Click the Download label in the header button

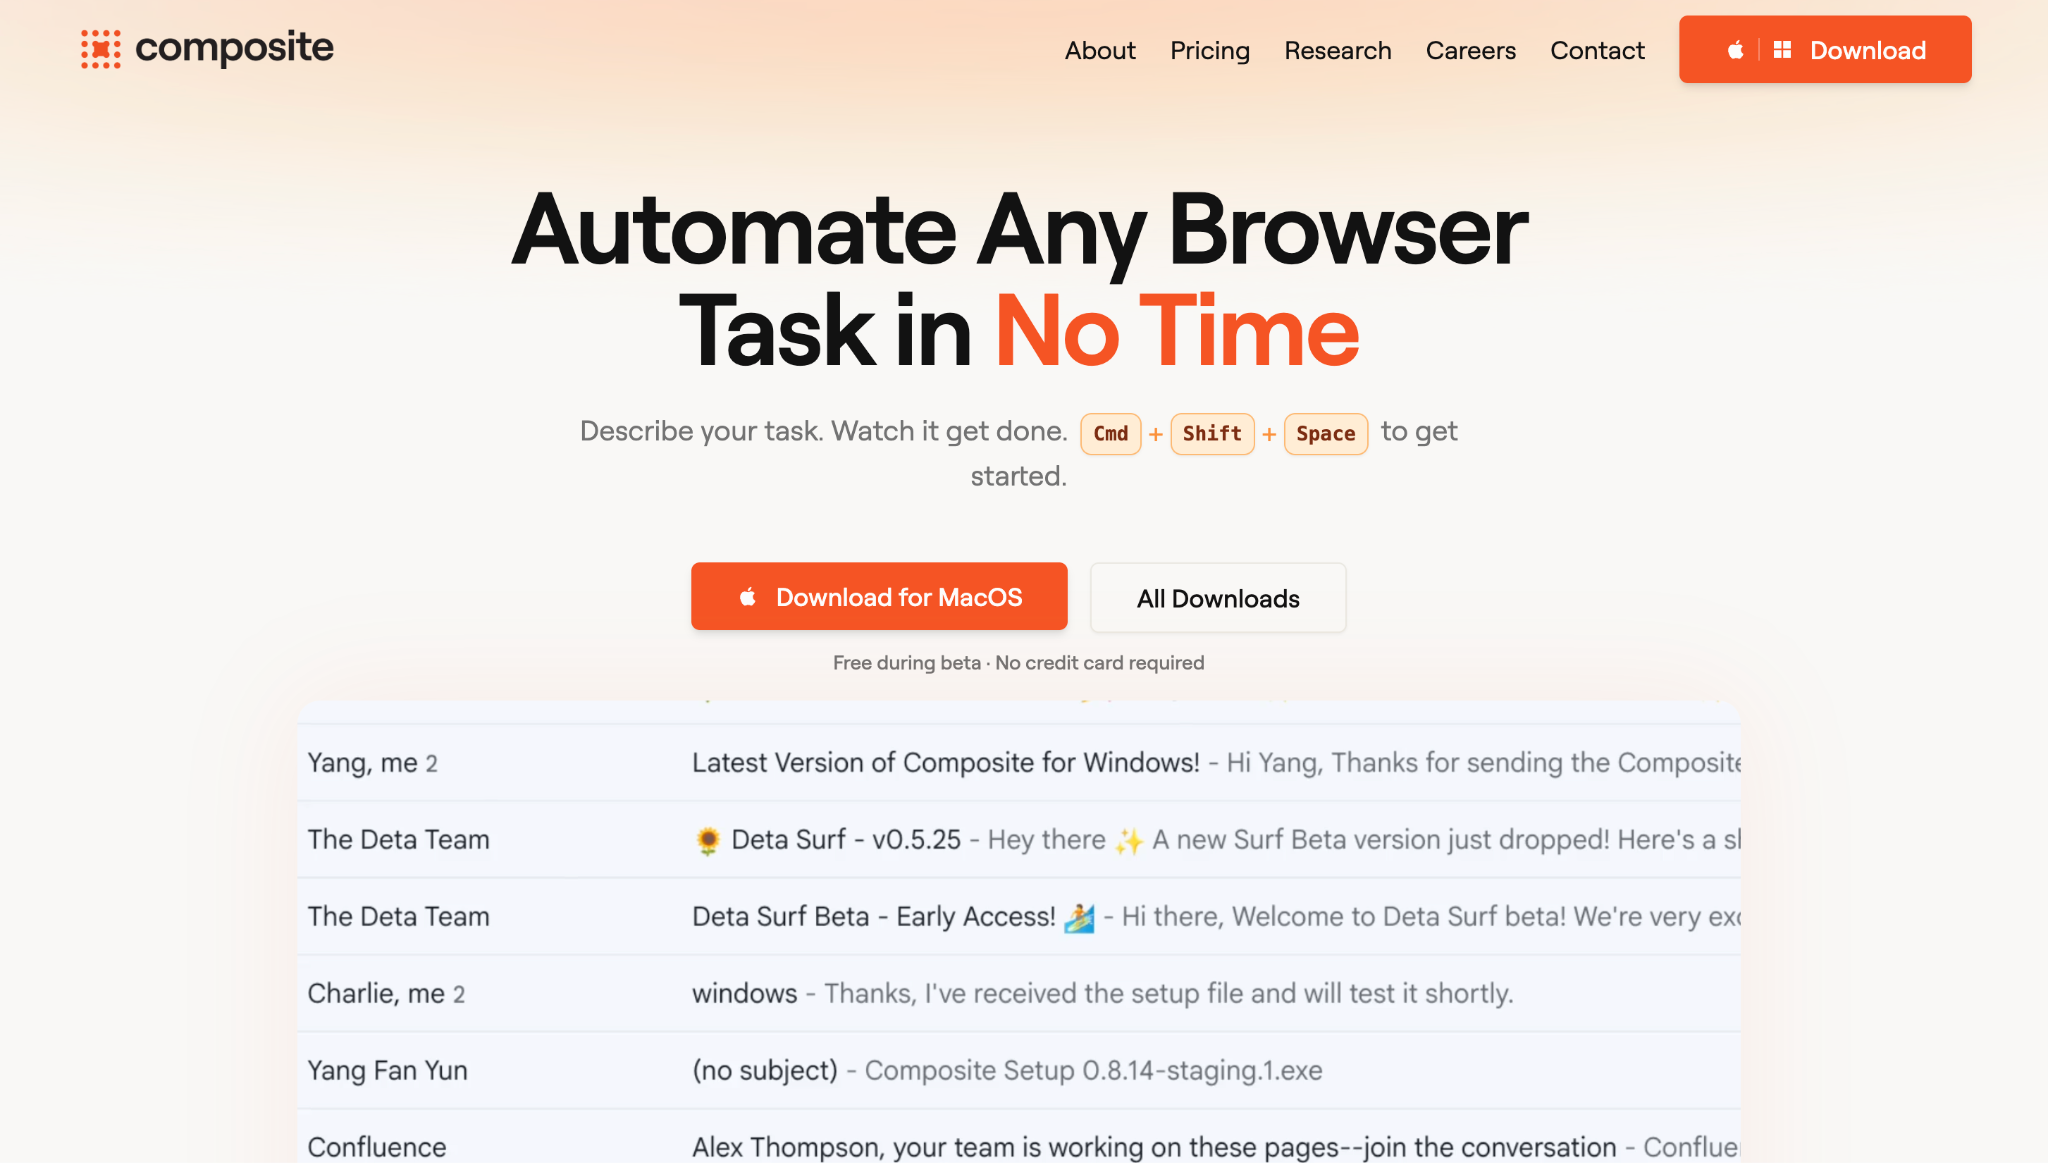tap(1868, 50)
